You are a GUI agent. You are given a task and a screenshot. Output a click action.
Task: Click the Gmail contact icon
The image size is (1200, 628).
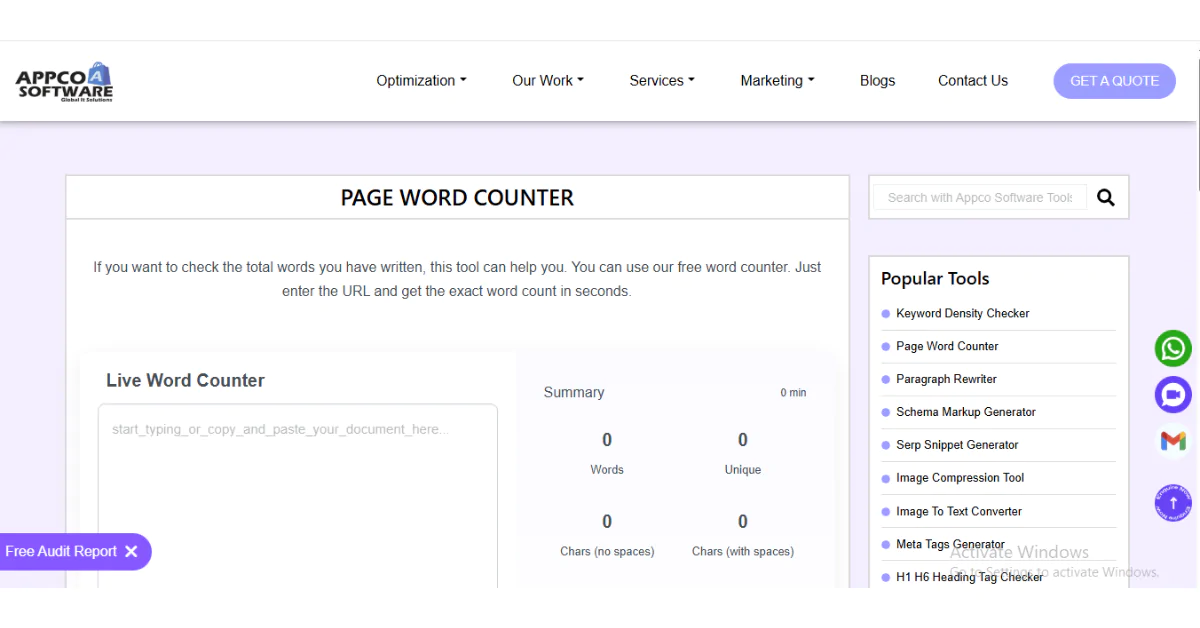pyautogui.click(x=1172, y=440)
